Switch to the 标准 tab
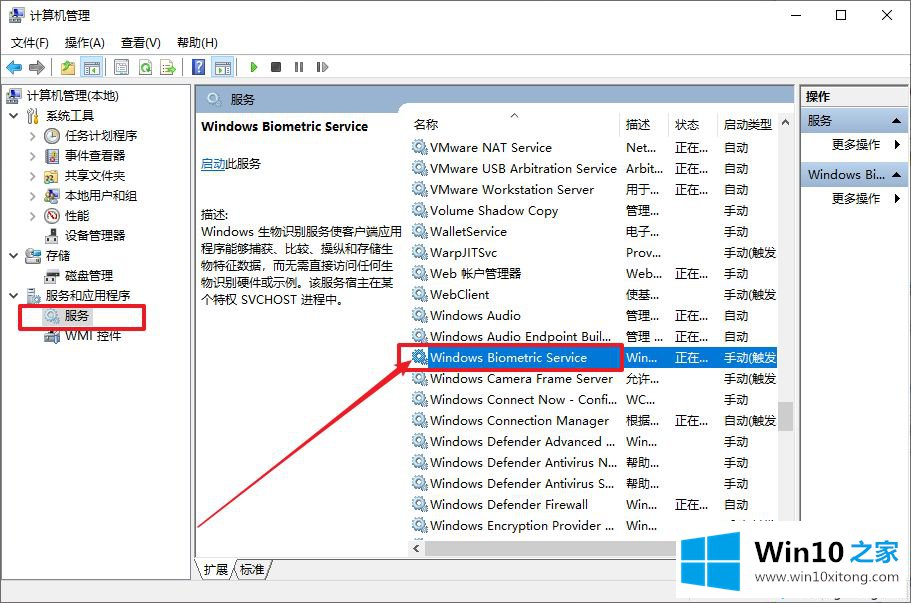The width and height of the screenshot is (911, 603). 252,569
